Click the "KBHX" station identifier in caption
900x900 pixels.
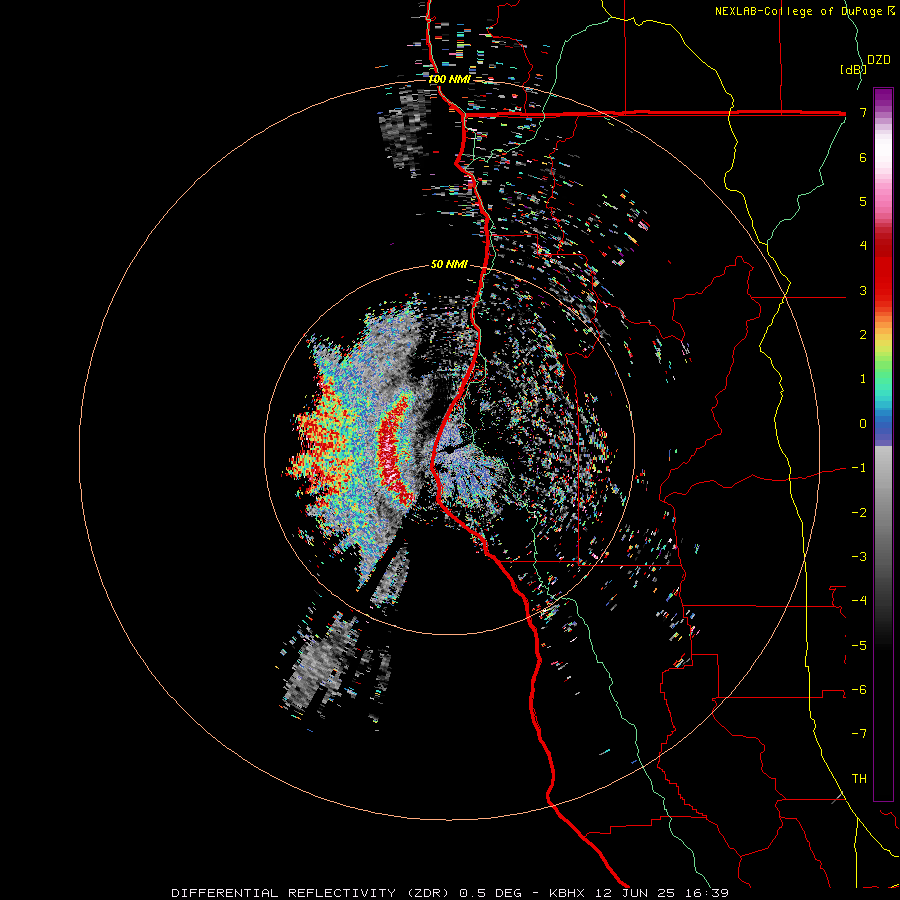coord(566,893)
